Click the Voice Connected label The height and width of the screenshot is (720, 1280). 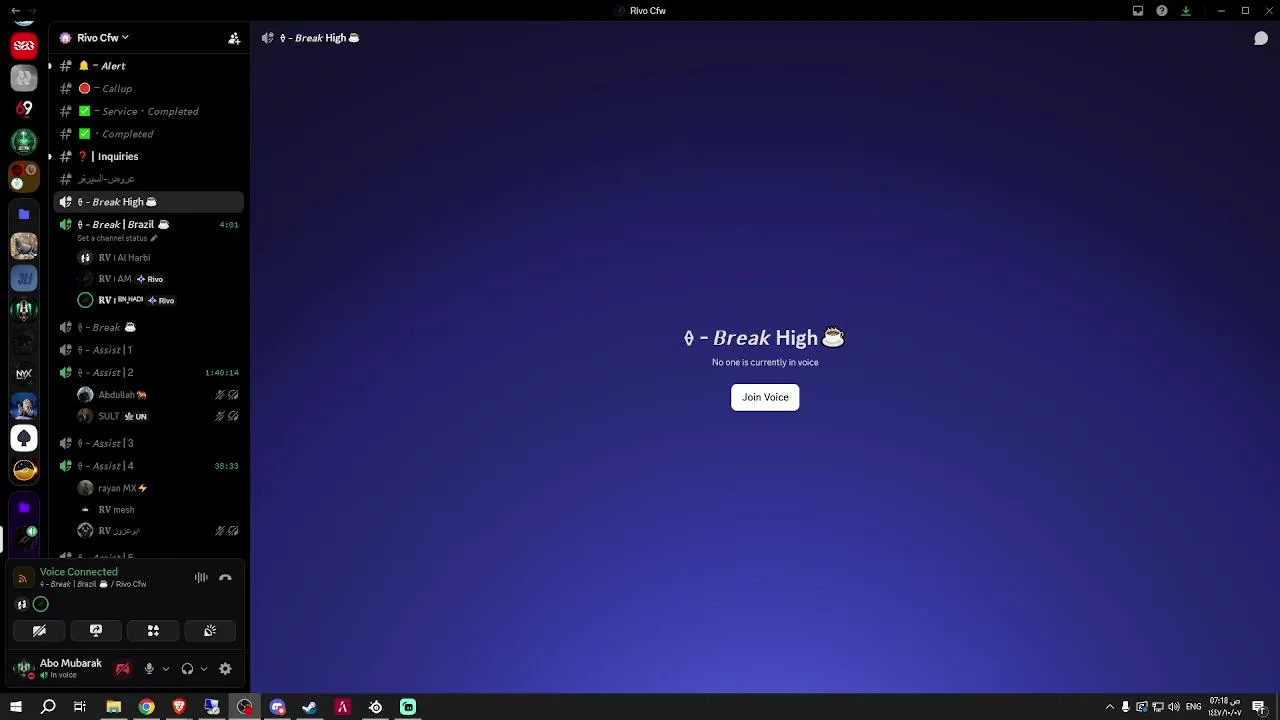click(79, 572)
